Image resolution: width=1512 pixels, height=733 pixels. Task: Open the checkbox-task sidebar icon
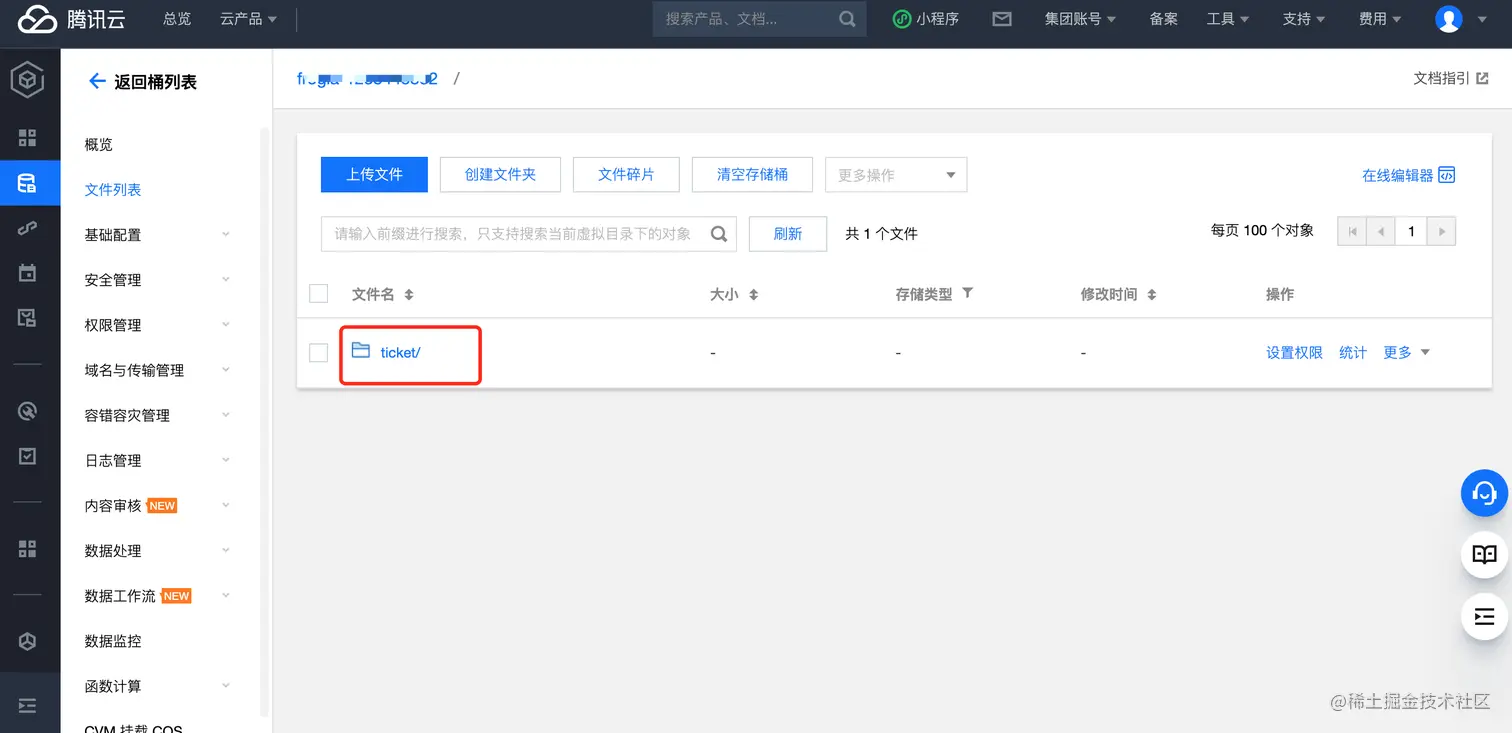[28, 456]
